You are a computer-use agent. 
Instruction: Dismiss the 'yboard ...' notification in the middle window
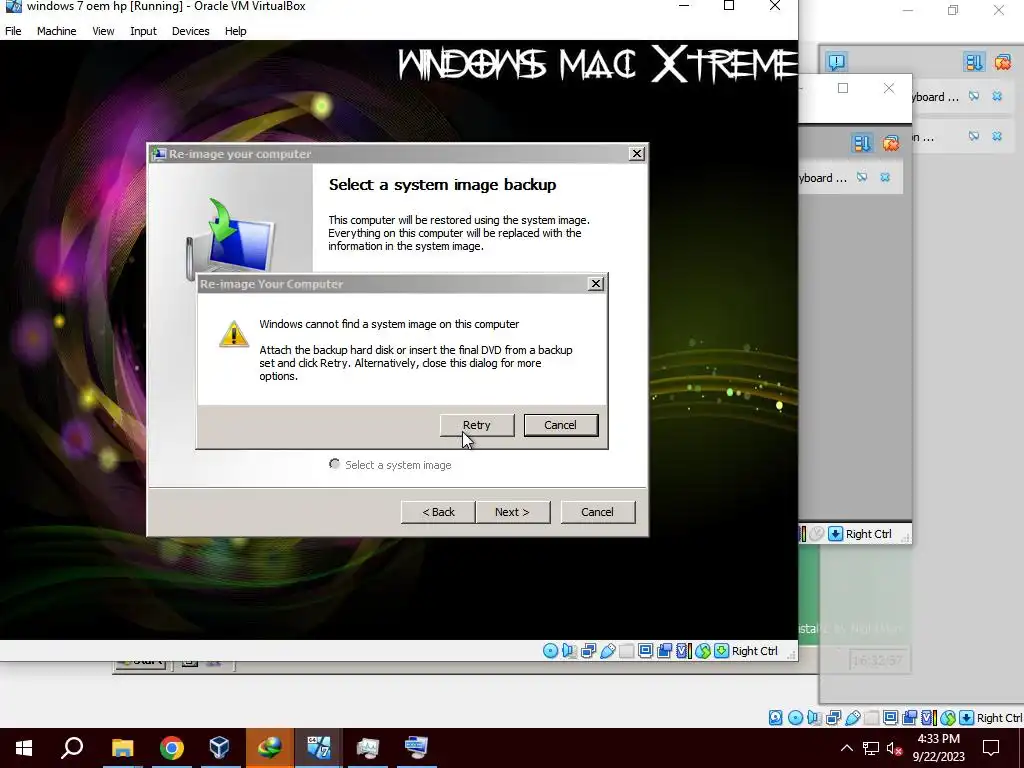pos(885,178)
